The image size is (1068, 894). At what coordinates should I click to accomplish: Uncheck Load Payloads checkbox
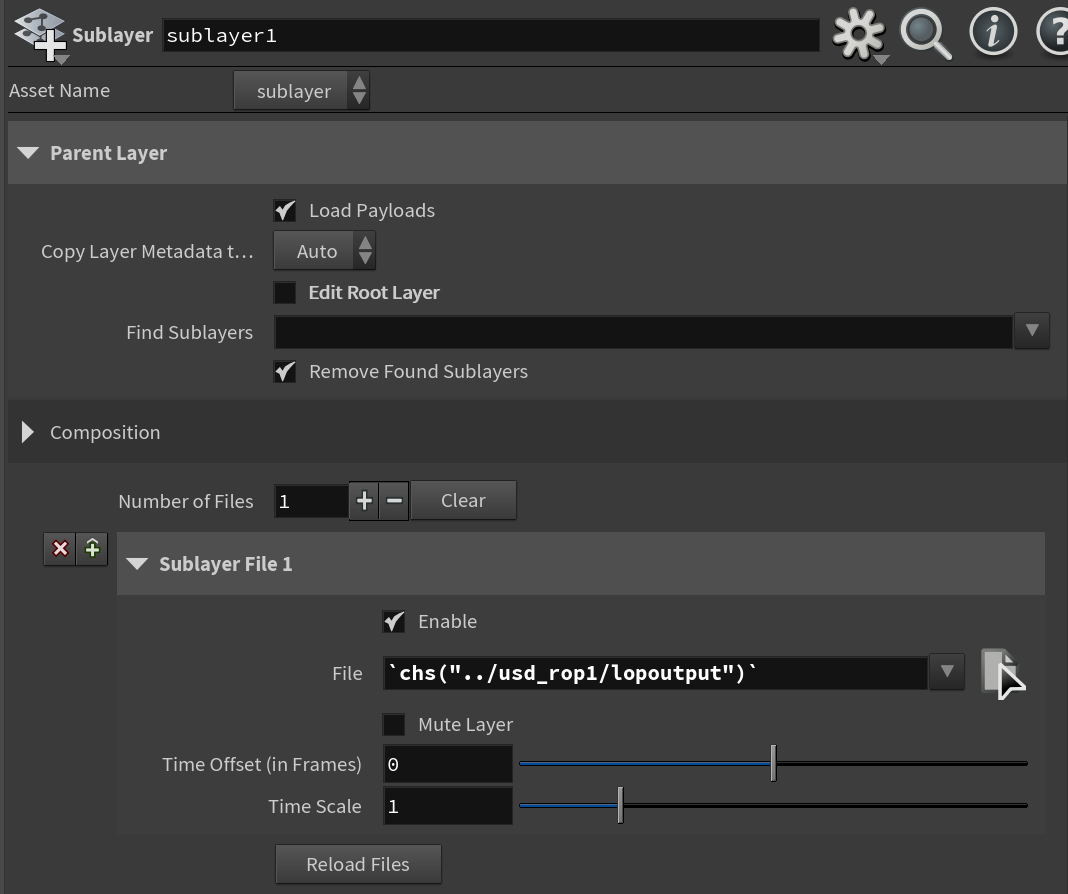tap(285, 210)
